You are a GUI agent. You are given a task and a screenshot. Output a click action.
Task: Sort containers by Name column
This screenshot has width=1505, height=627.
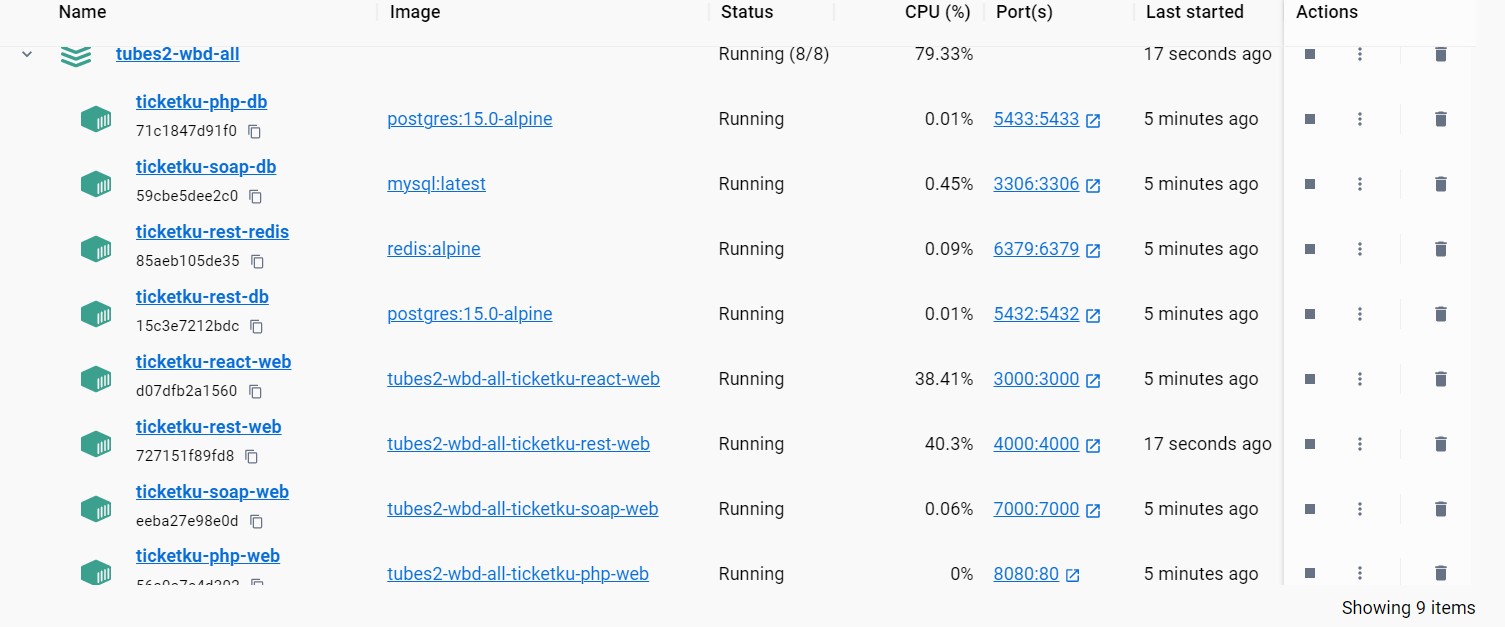82,12
